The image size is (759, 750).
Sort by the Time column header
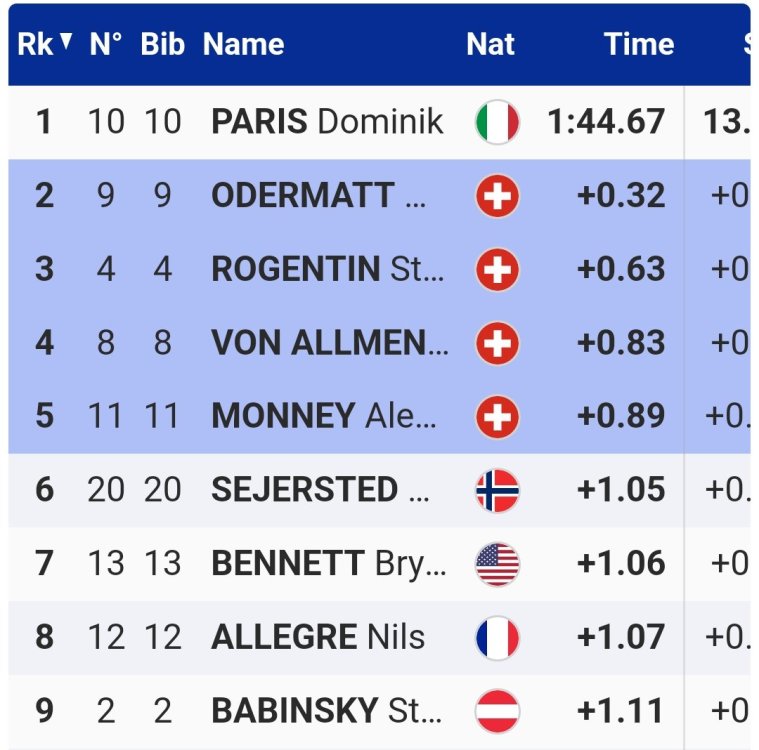tap(639, 44)
